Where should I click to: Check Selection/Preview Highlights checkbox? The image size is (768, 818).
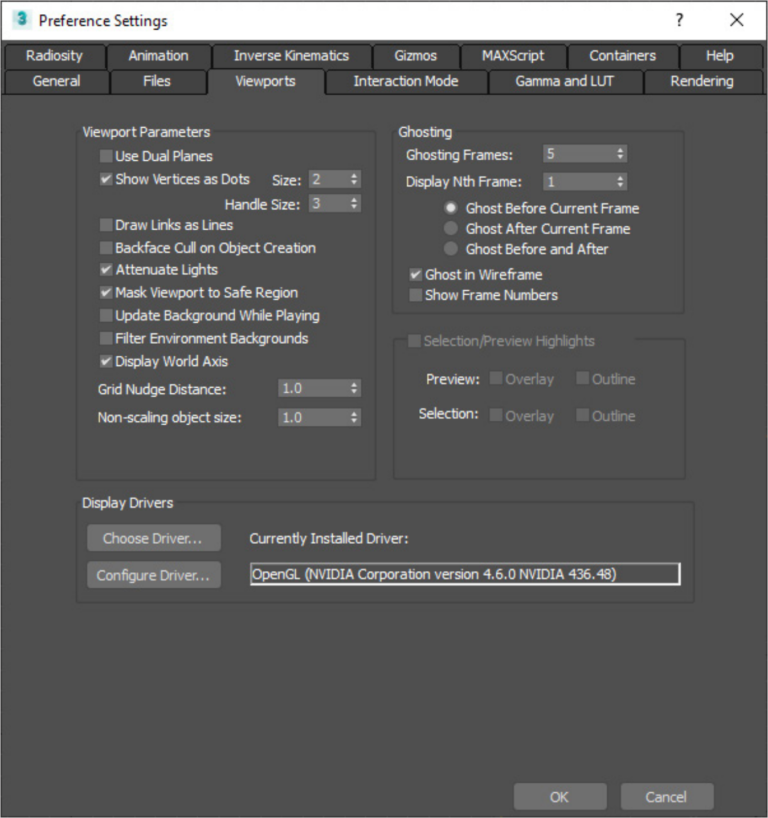(x=414, y=341)
